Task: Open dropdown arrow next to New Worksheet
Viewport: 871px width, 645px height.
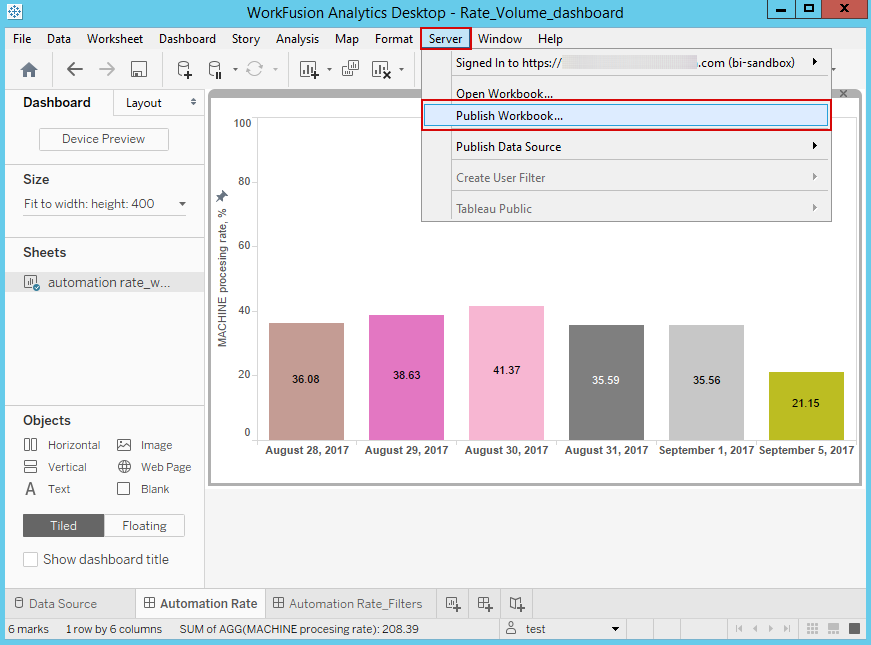Action: (x=329, y=70)
